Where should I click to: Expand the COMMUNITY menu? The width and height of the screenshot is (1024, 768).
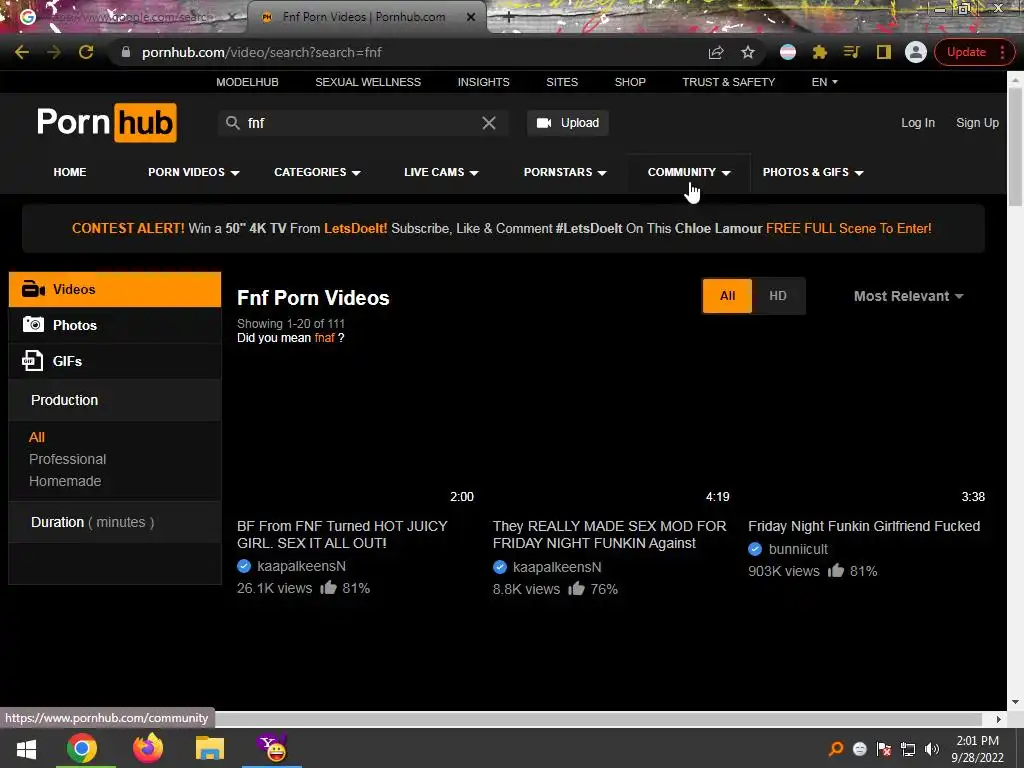(x=688, y=172)
